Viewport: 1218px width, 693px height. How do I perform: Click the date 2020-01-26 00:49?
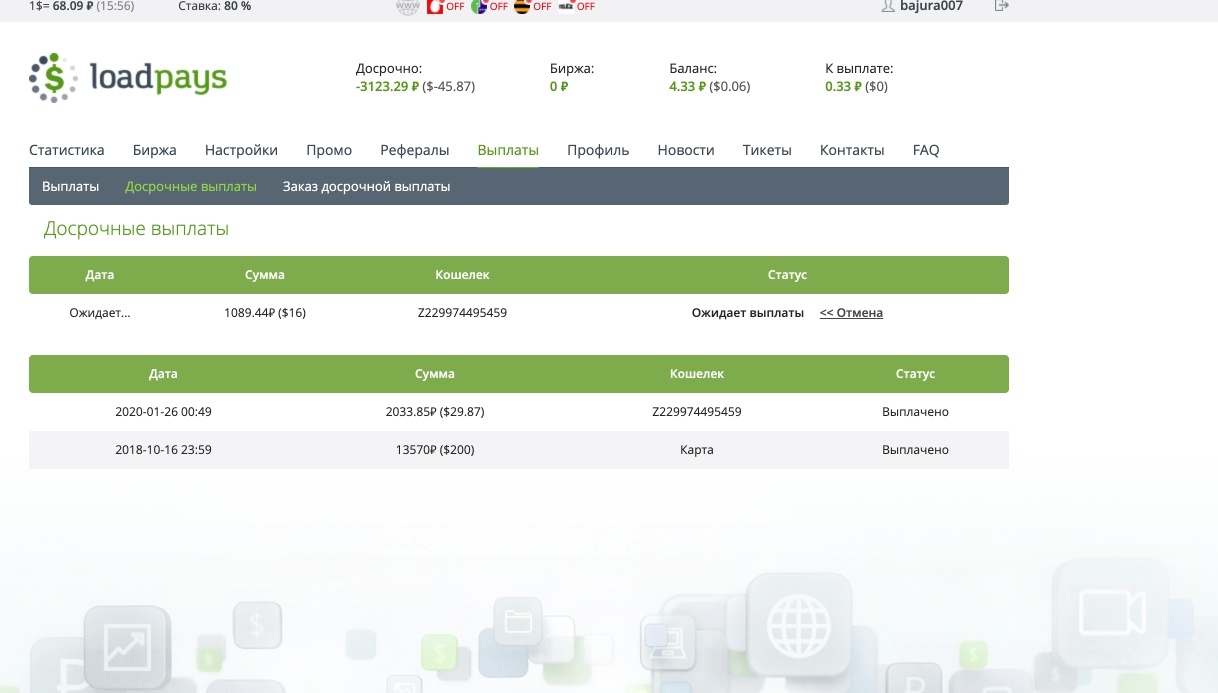(163, 412)
